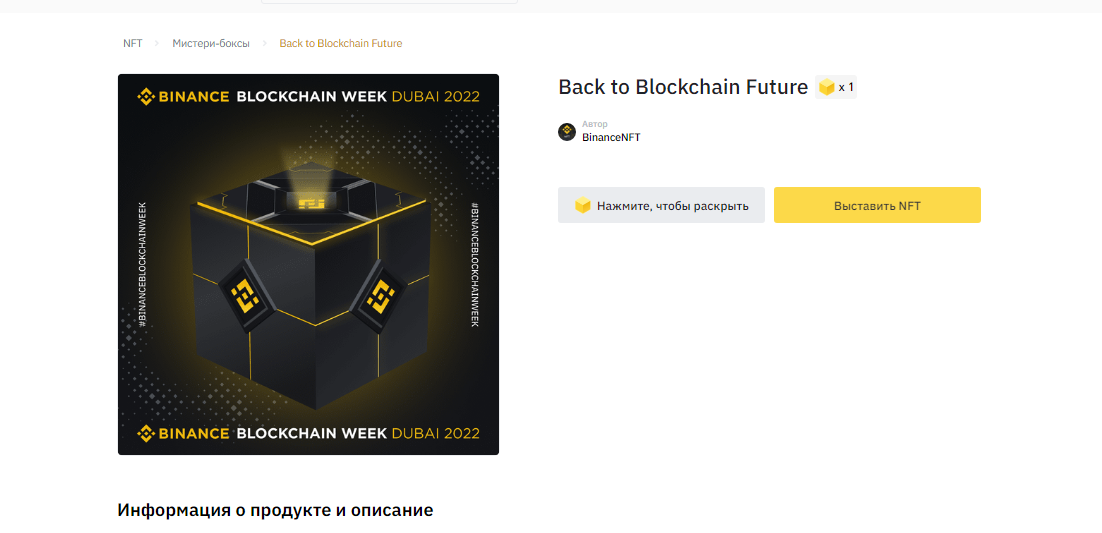The image size is (1102, 533).
Task: Click the box icon inside the reveal button
Action: point(583,206)
